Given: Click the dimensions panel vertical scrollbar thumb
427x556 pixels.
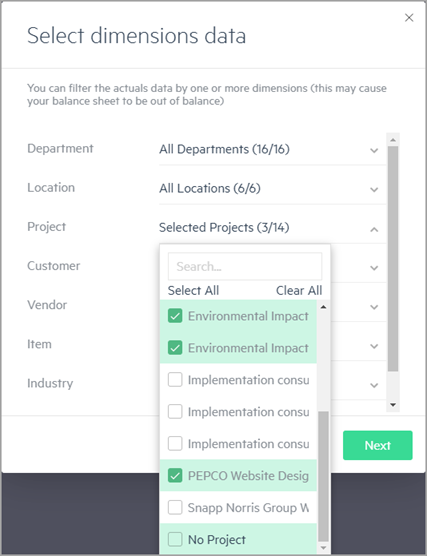Looking at the screenshot, I should tap(393, 259).
